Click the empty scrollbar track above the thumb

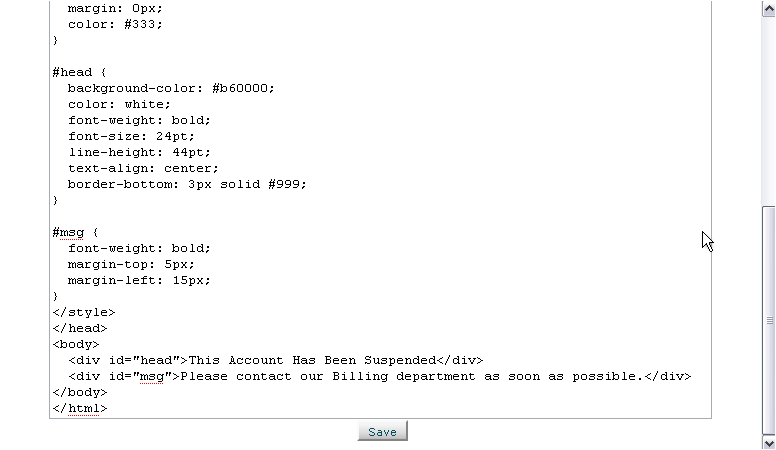[x=769, y=111]
